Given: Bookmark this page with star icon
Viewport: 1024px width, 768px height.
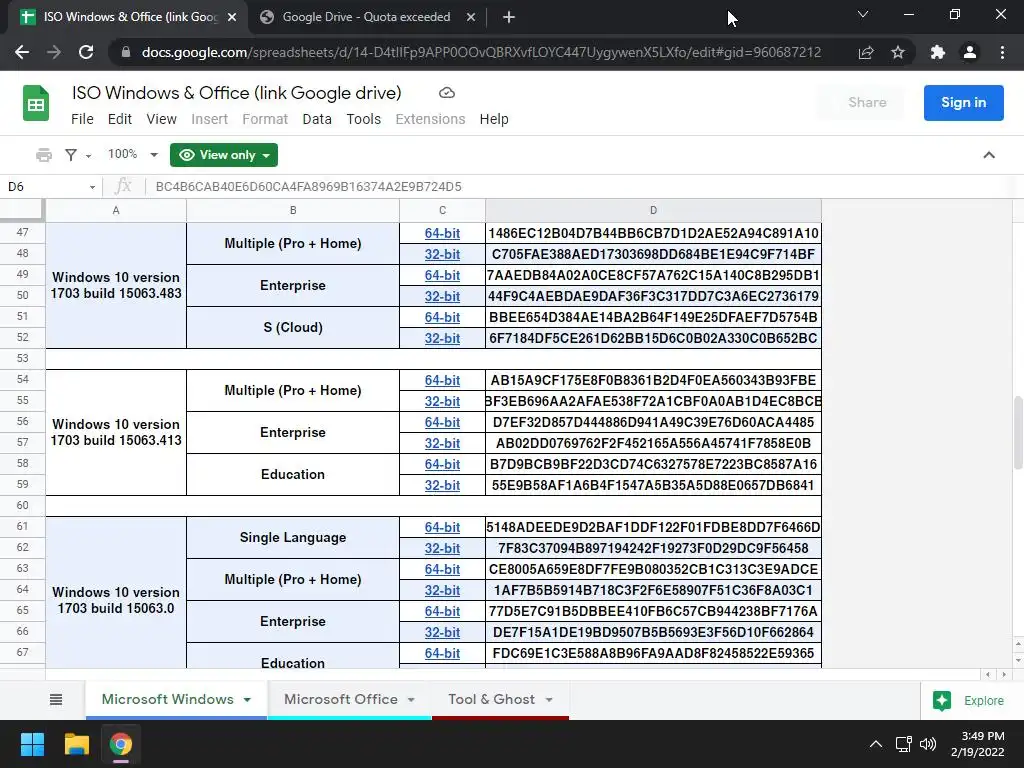Looking at the screenshot, I should pos(898,52).
